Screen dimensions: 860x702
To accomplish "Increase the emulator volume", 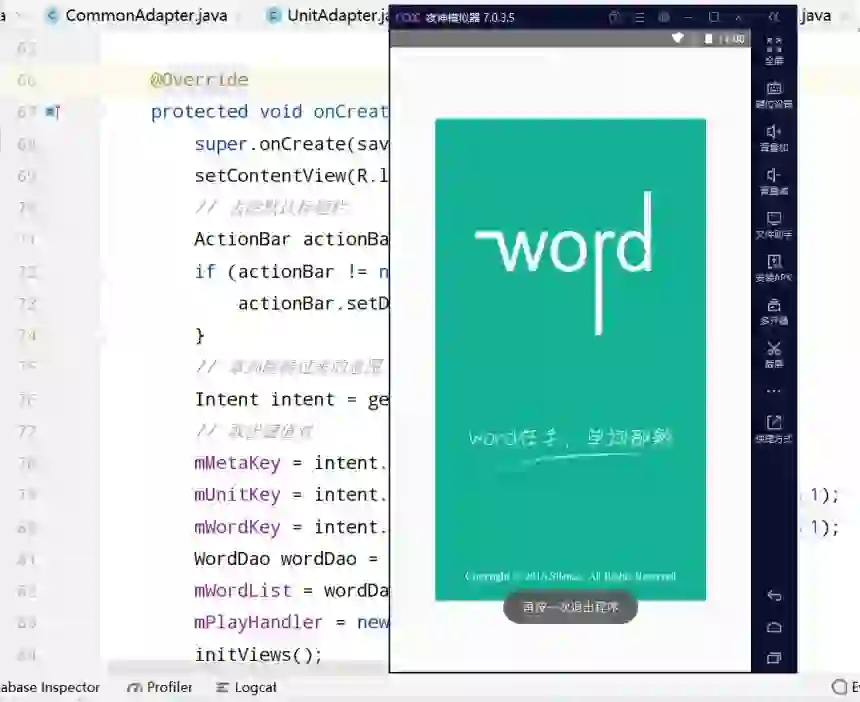I will (774, 135).
